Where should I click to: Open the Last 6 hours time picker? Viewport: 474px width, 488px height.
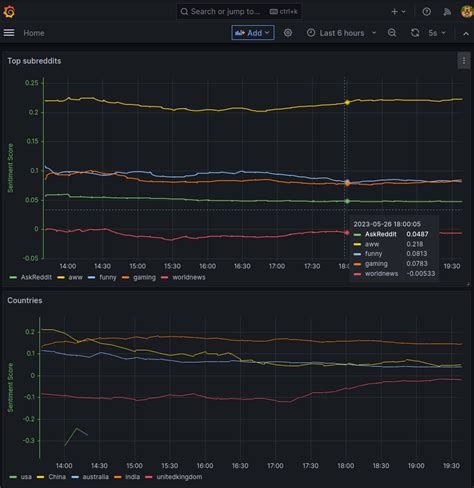[x=341, y=33]
